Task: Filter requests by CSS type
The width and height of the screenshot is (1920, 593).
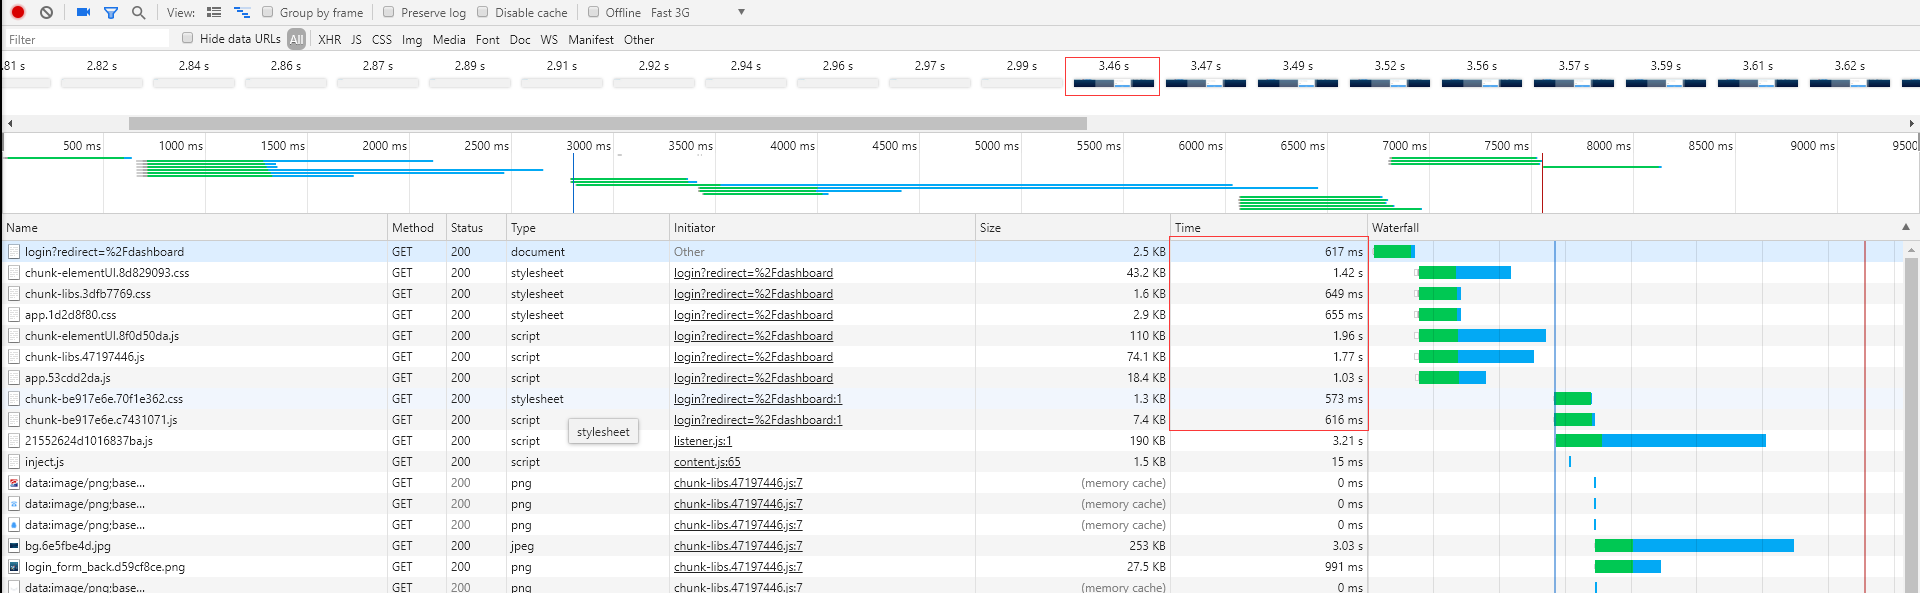Action: (382, 39)
